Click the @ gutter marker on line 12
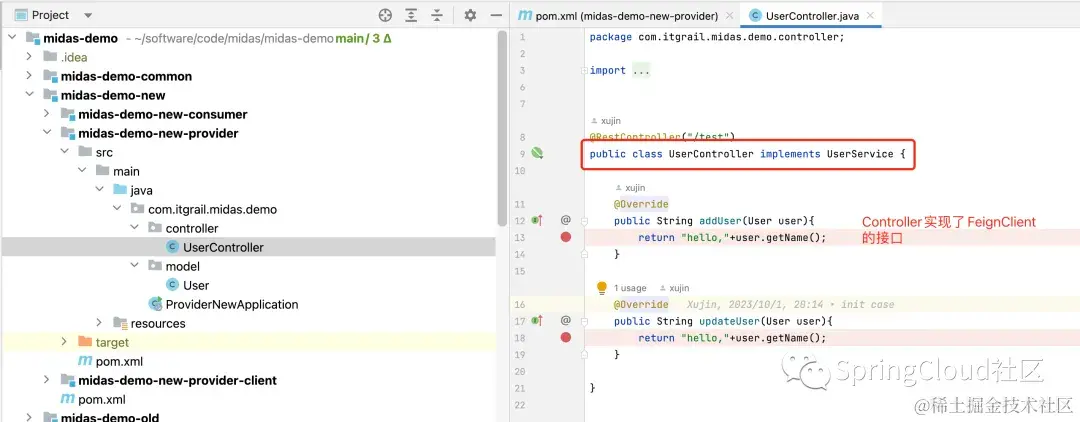The height and width of the screenshot is (422, 1080). [565, 220]
